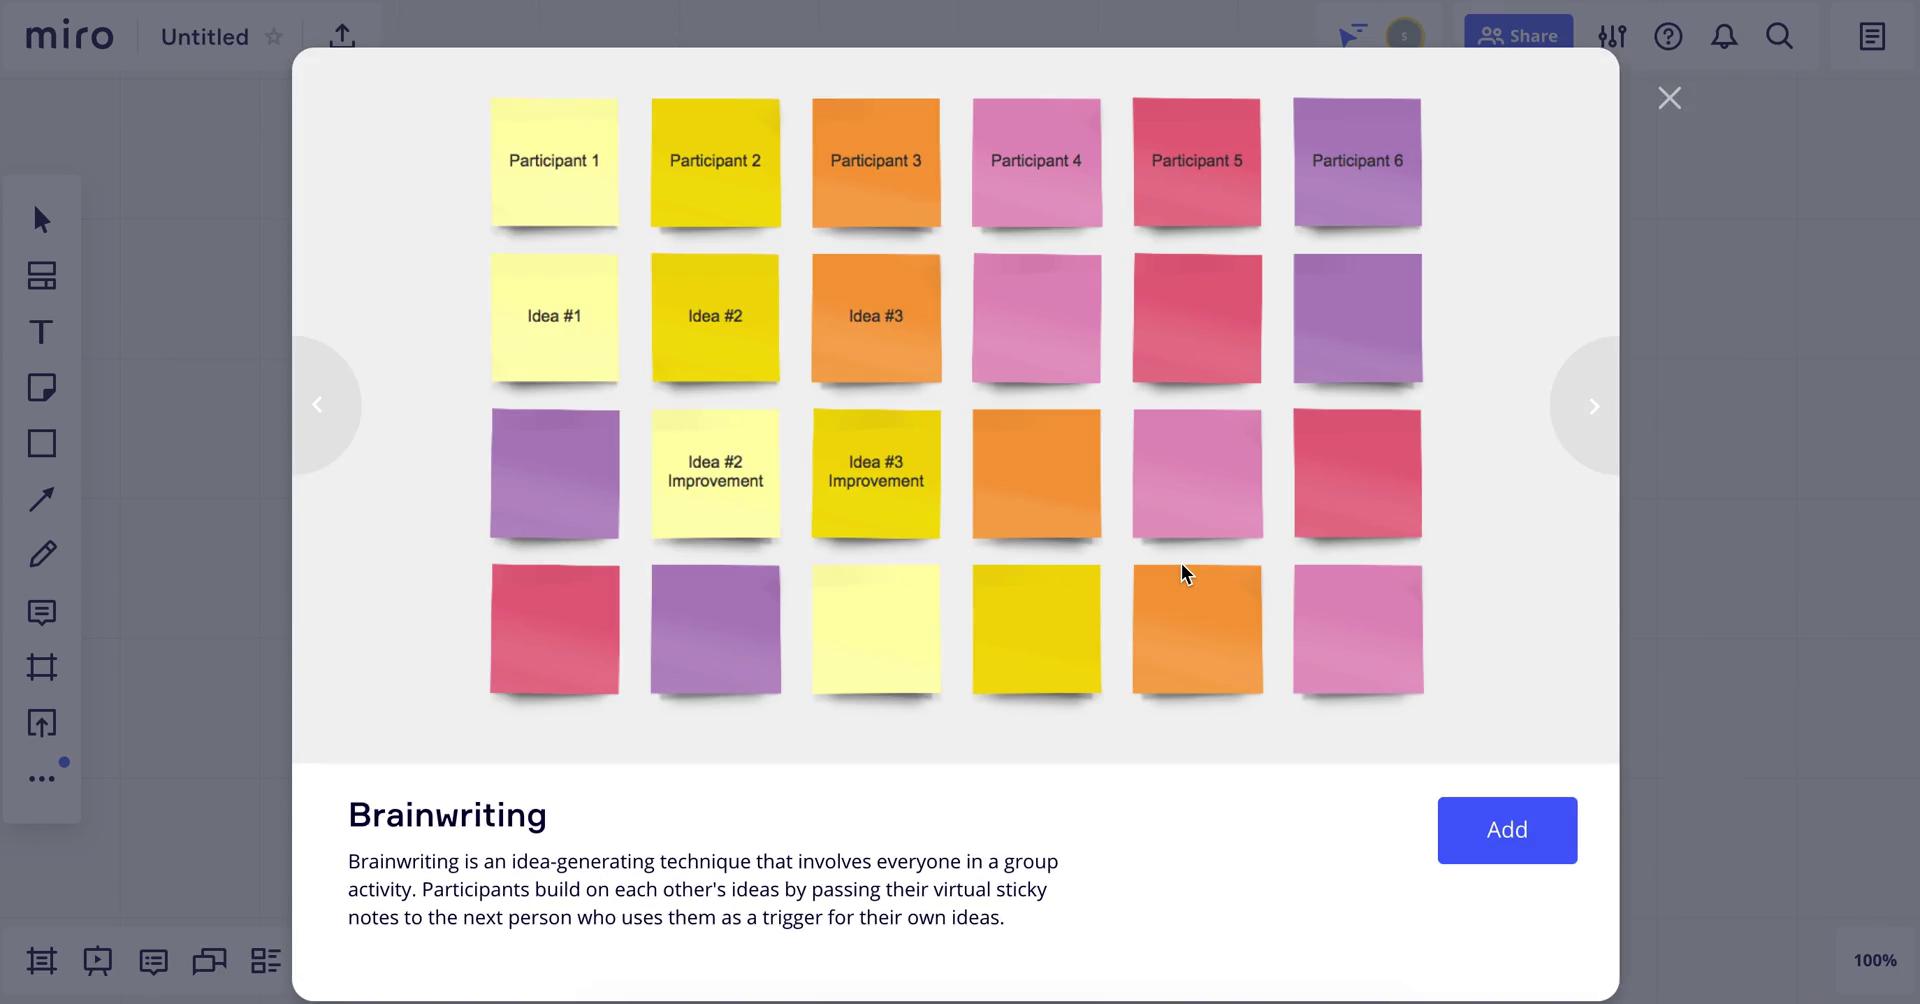The image size is (1920, 1004).
Task: Click the Idea #2 yellow sticky note
Action: pyautogui.click(x=715, y=317)
